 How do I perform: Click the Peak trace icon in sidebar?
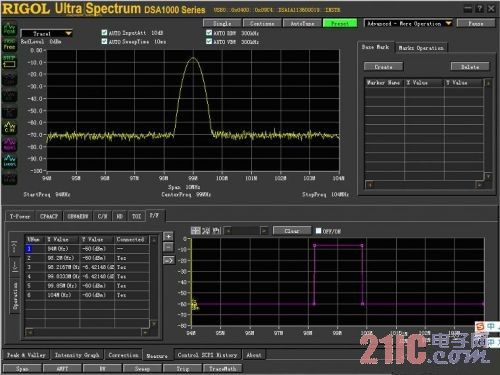point(9,28)
